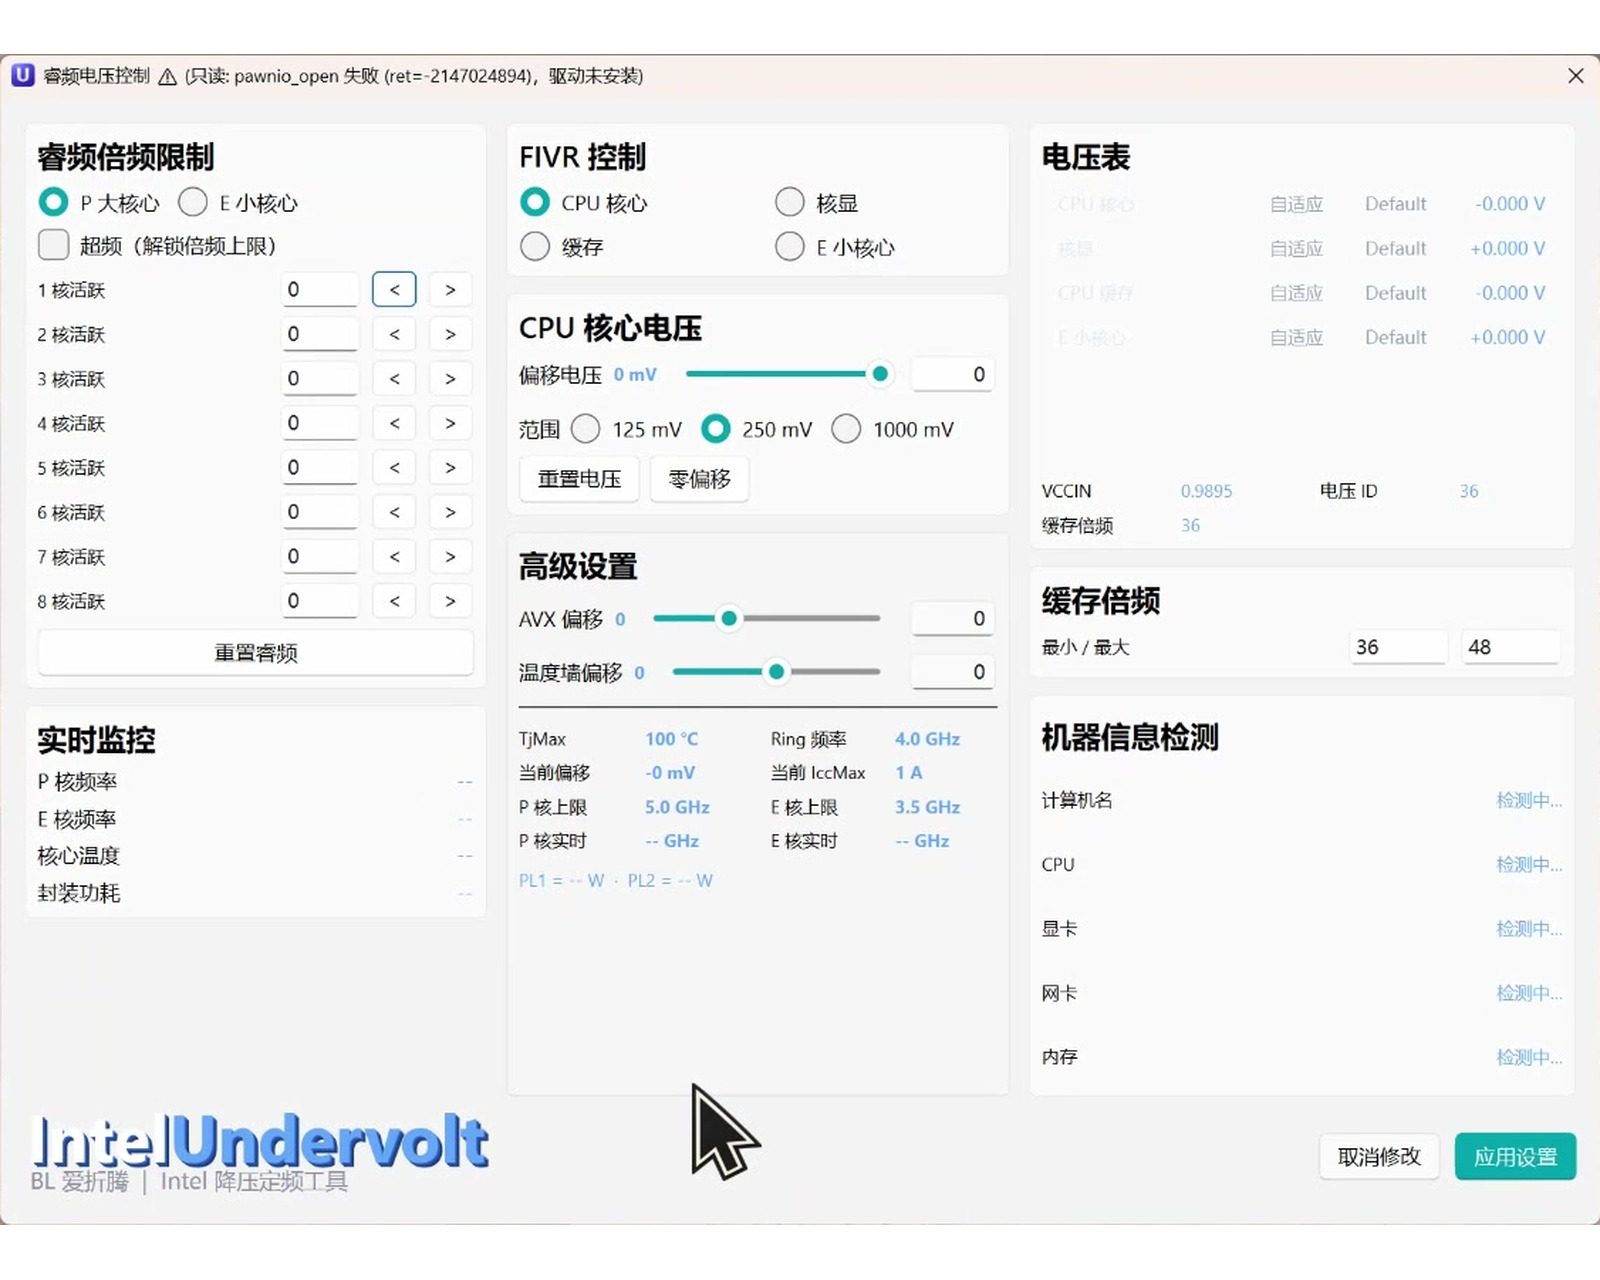Decrease the 6 核活跃 ratio with < button
Viewport: 1600px width, 1280px height.
(394, 512)
